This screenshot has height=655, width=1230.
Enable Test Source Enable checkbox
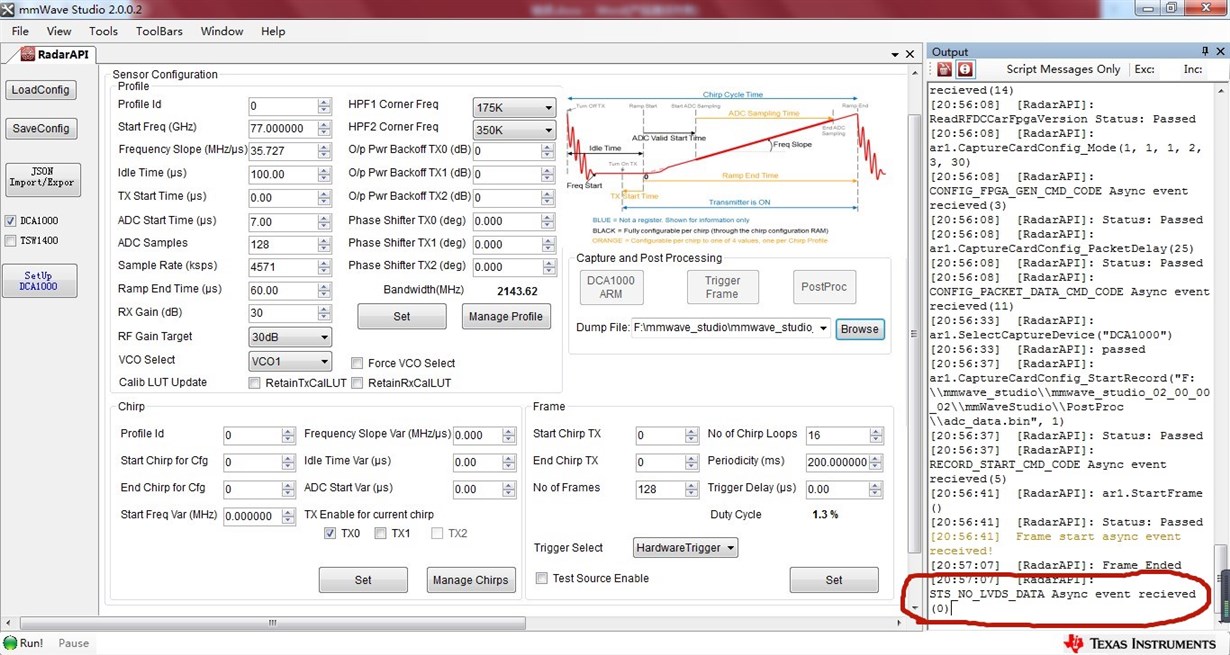pos(542,579)
